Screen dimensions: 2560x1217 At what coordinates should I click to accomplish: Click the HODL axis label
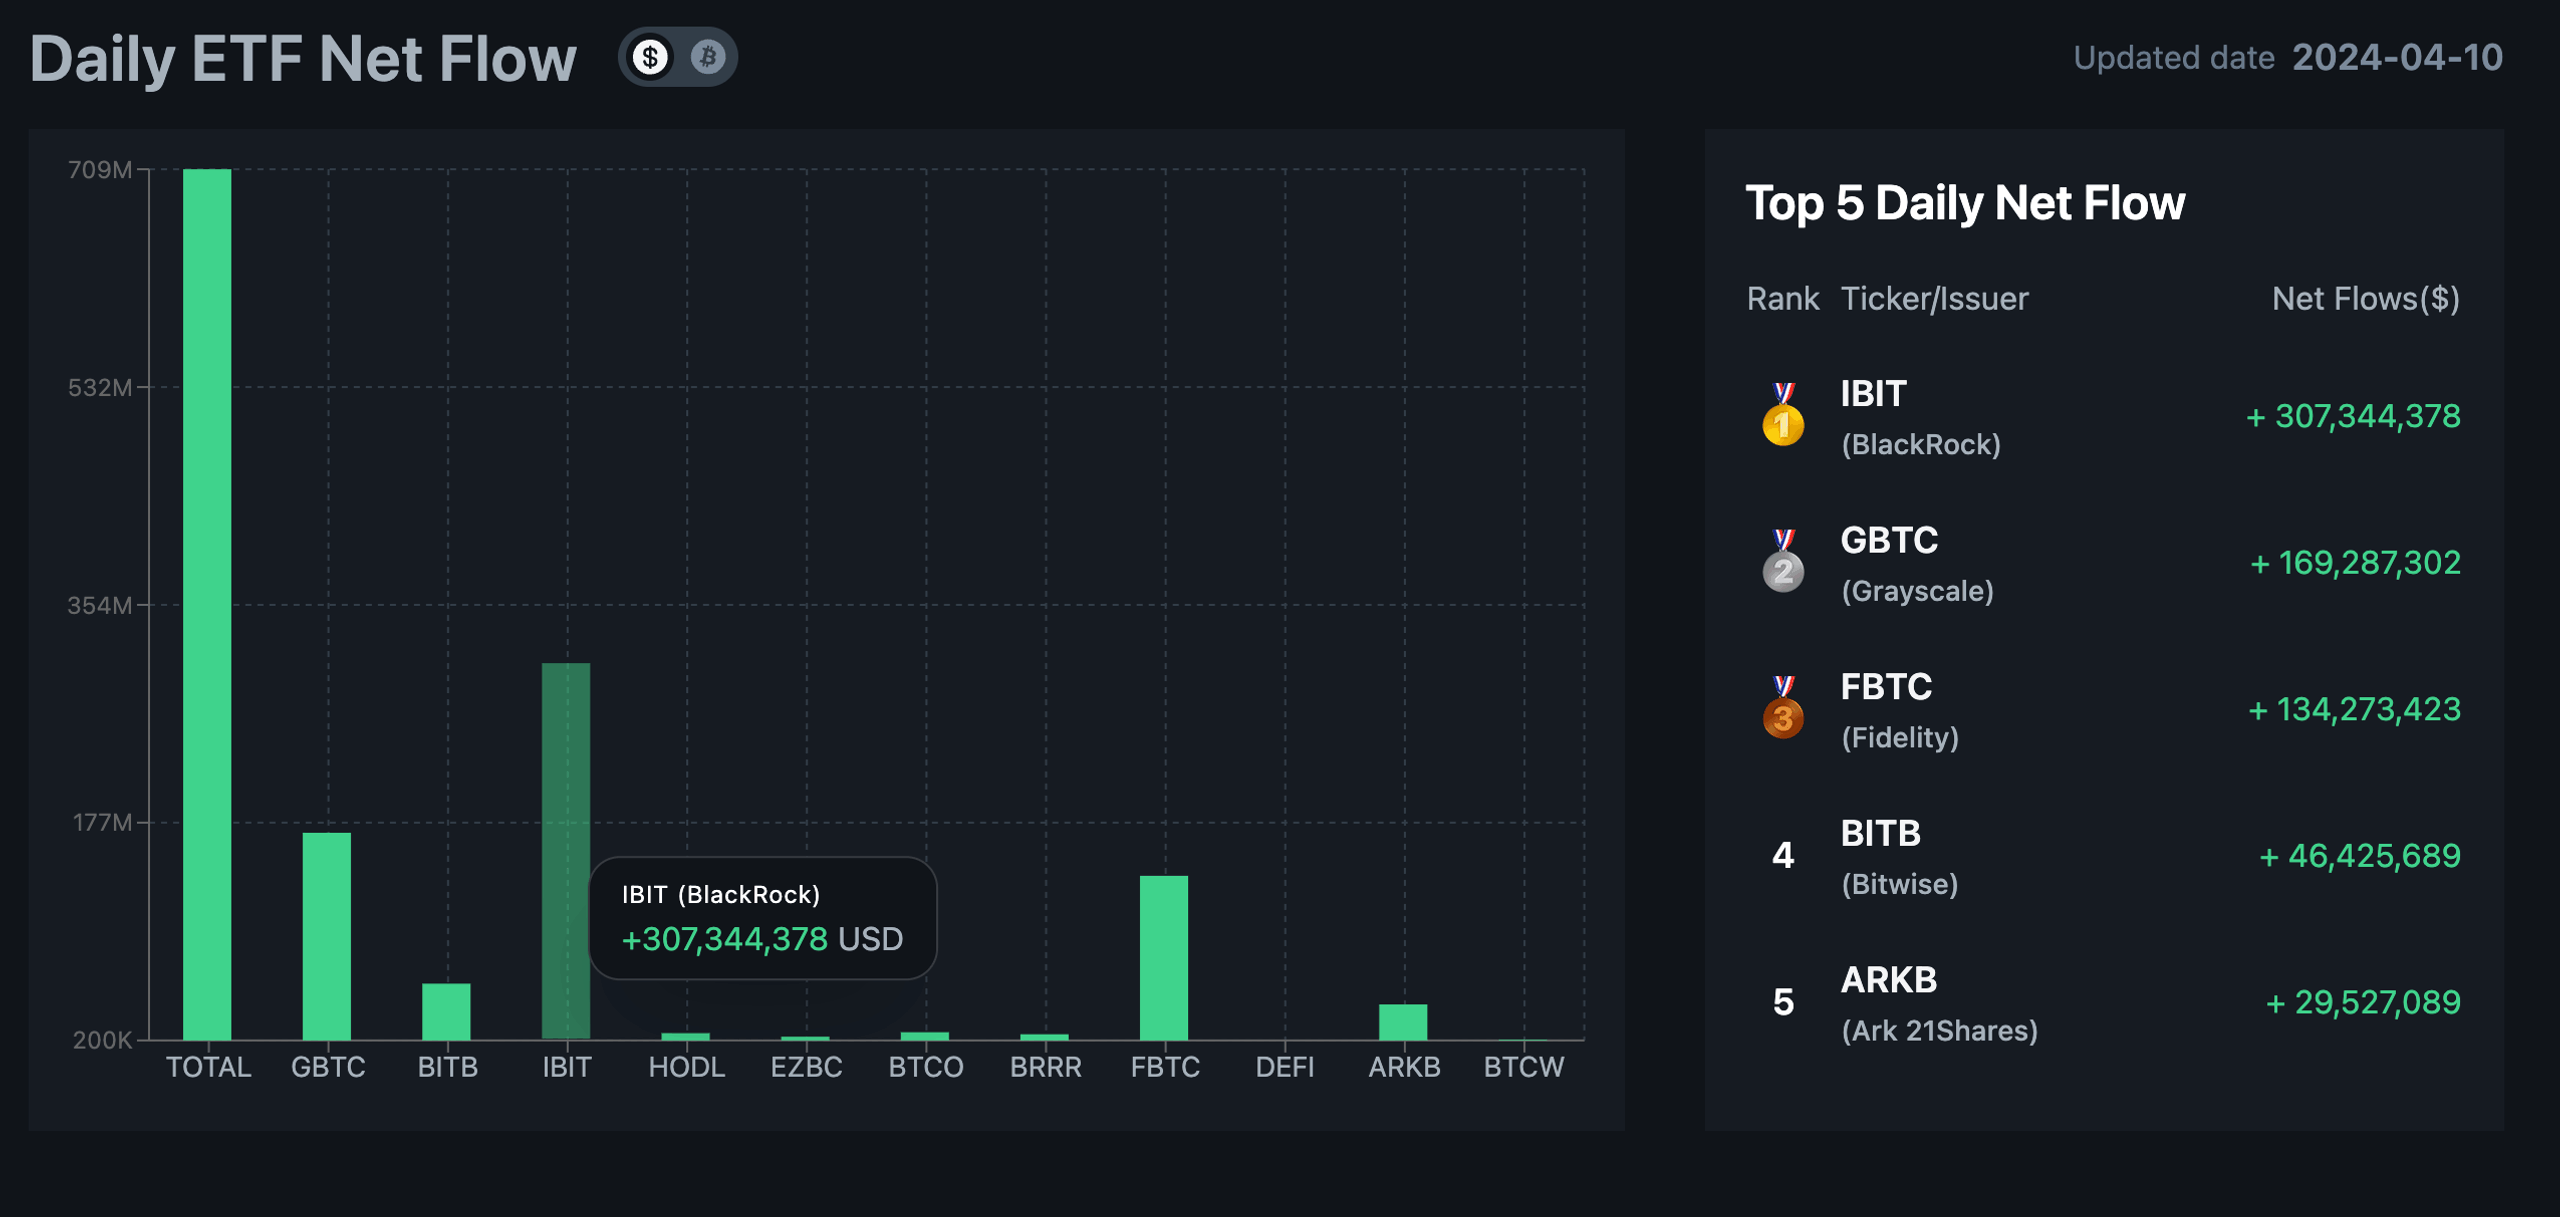coord(686,1067)
